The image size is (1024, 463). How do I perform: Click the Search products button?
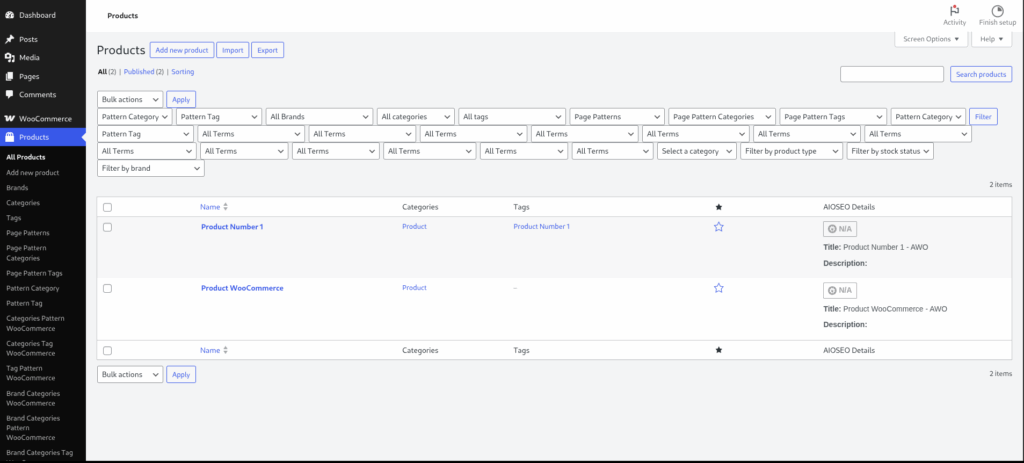point(981,74)
